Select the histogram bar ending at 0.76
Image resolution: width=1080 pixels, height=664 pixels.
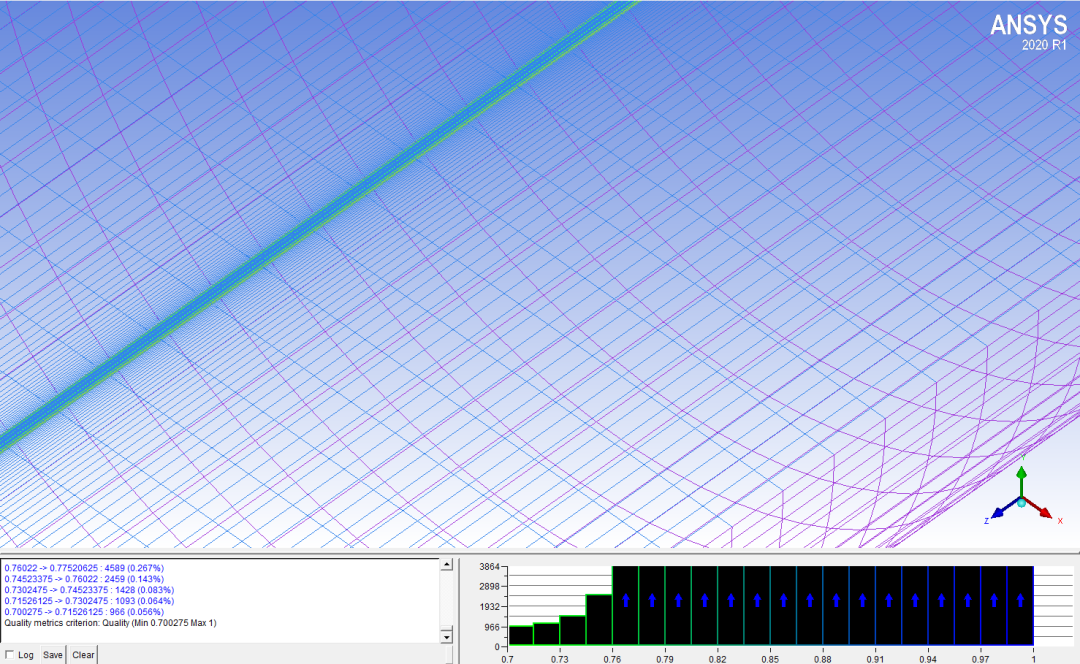tap(599, 620)
